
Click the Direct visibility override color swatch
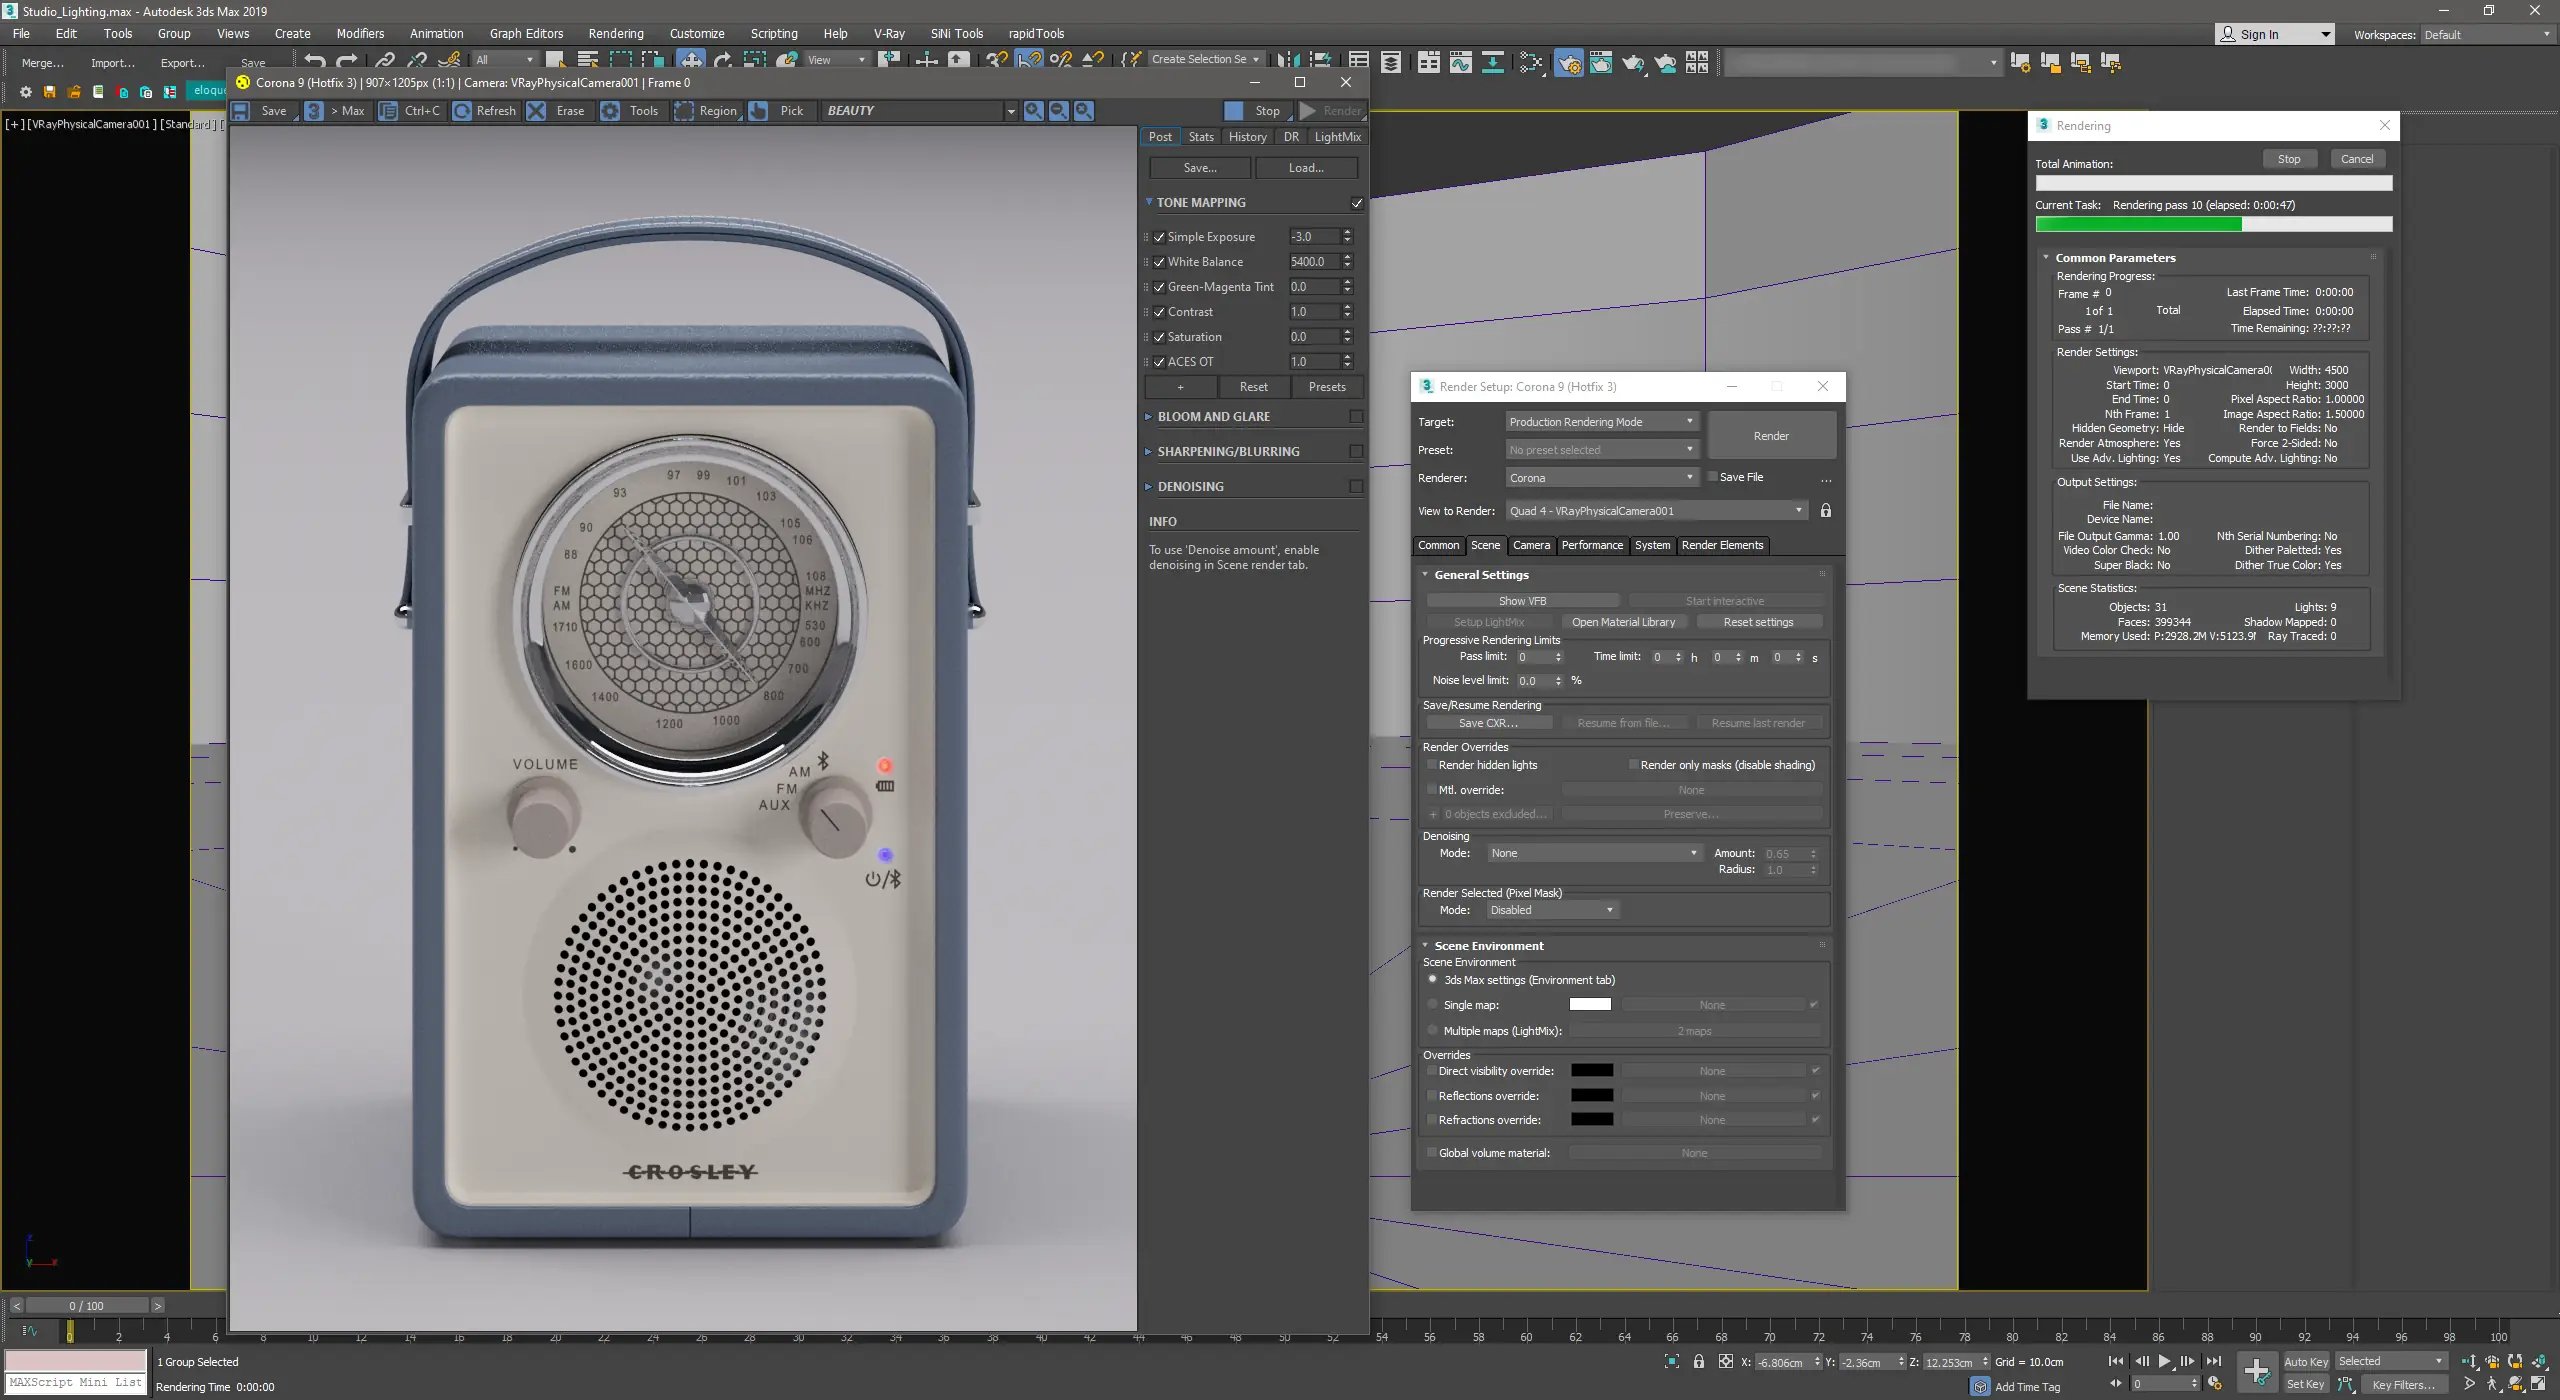[1591, 1071]
